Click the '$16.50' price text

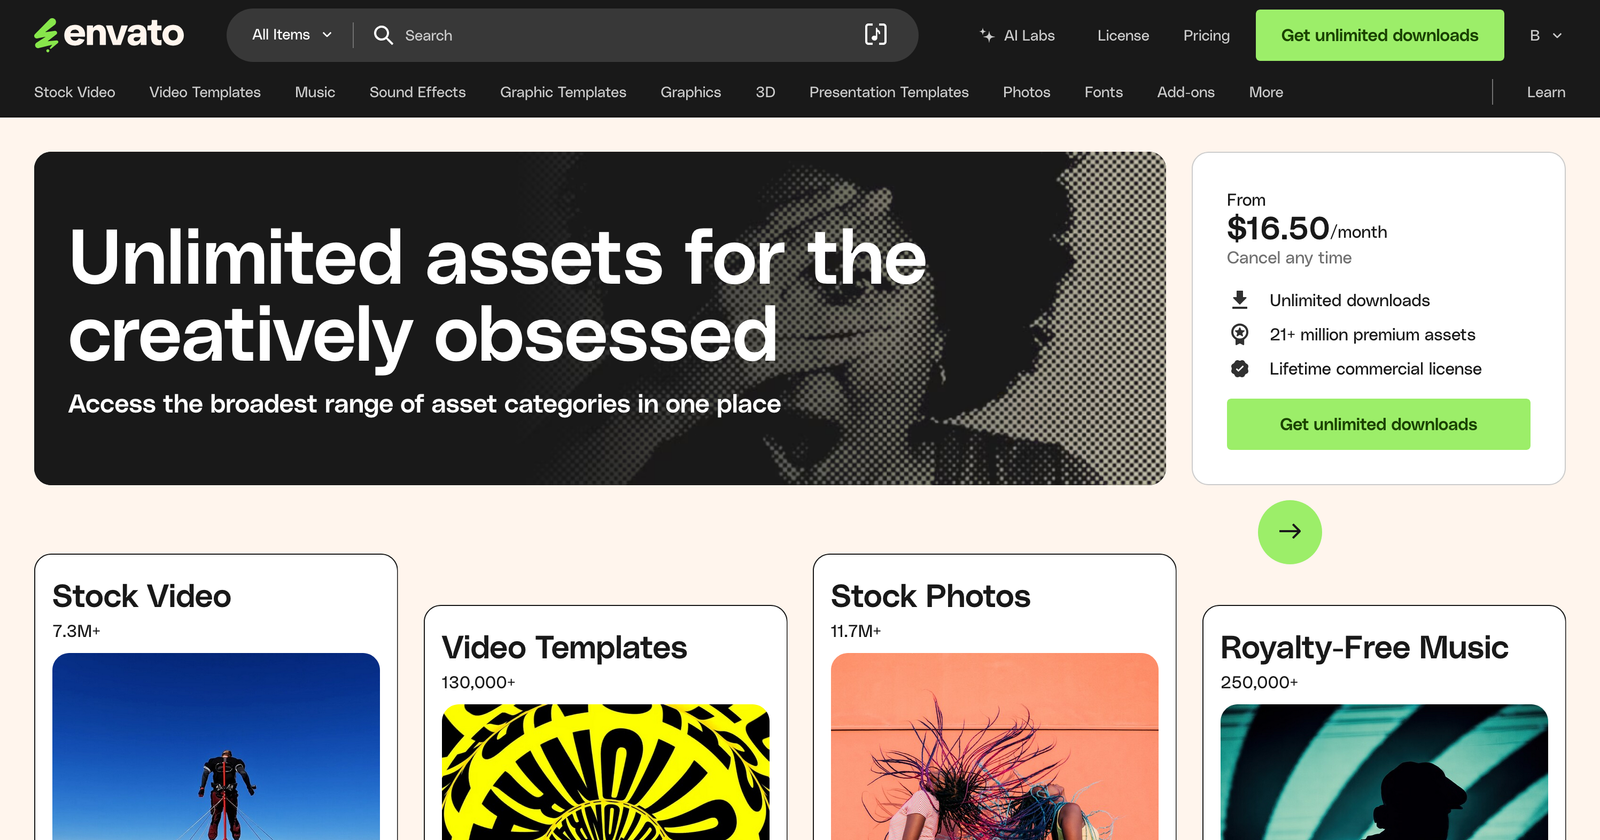1278,228
